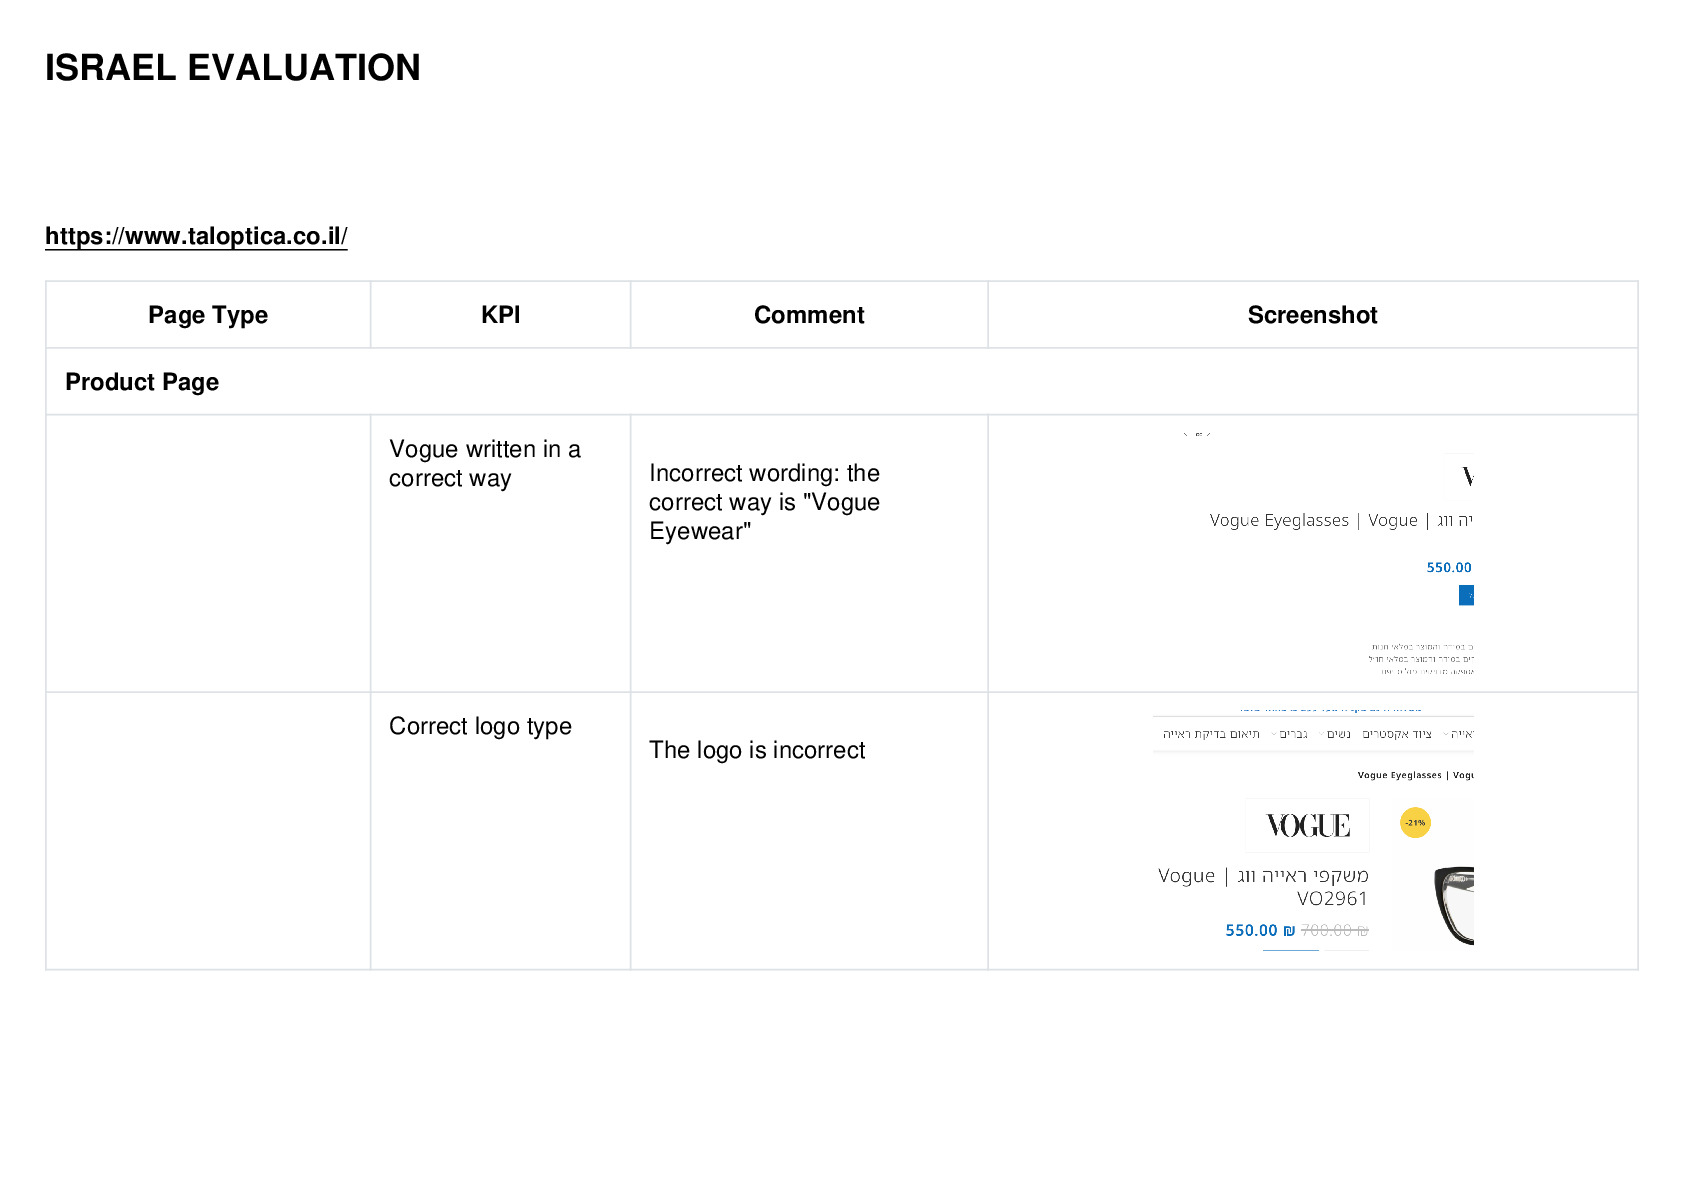Viewport: 1684px width, 1191px height.
Task: Click the VO2961 model number text
Action: pos(1332,898)
